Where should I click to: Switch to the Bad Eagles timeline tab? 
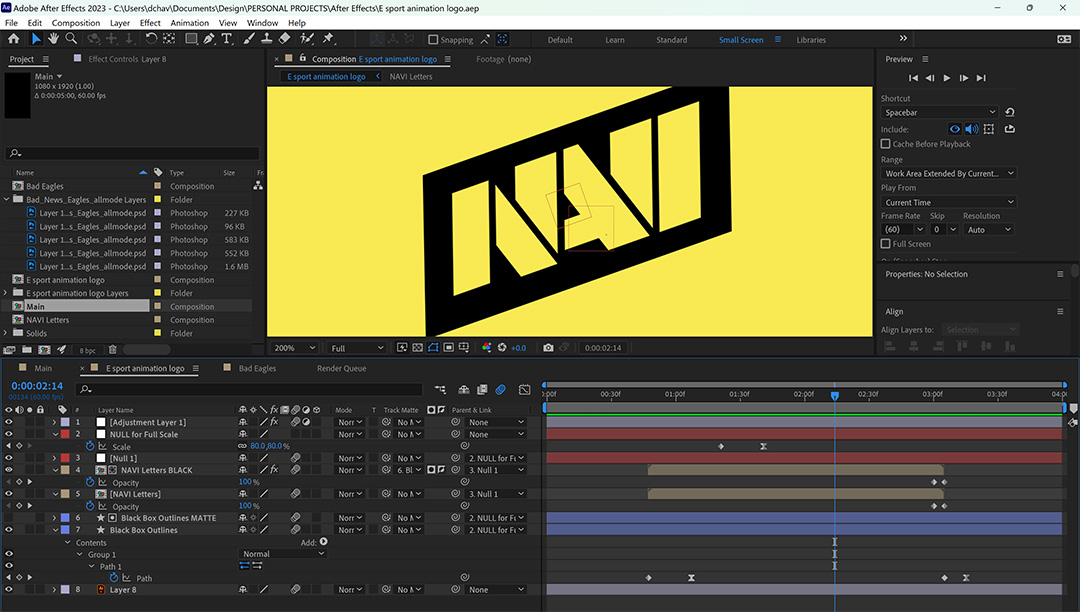257,368
